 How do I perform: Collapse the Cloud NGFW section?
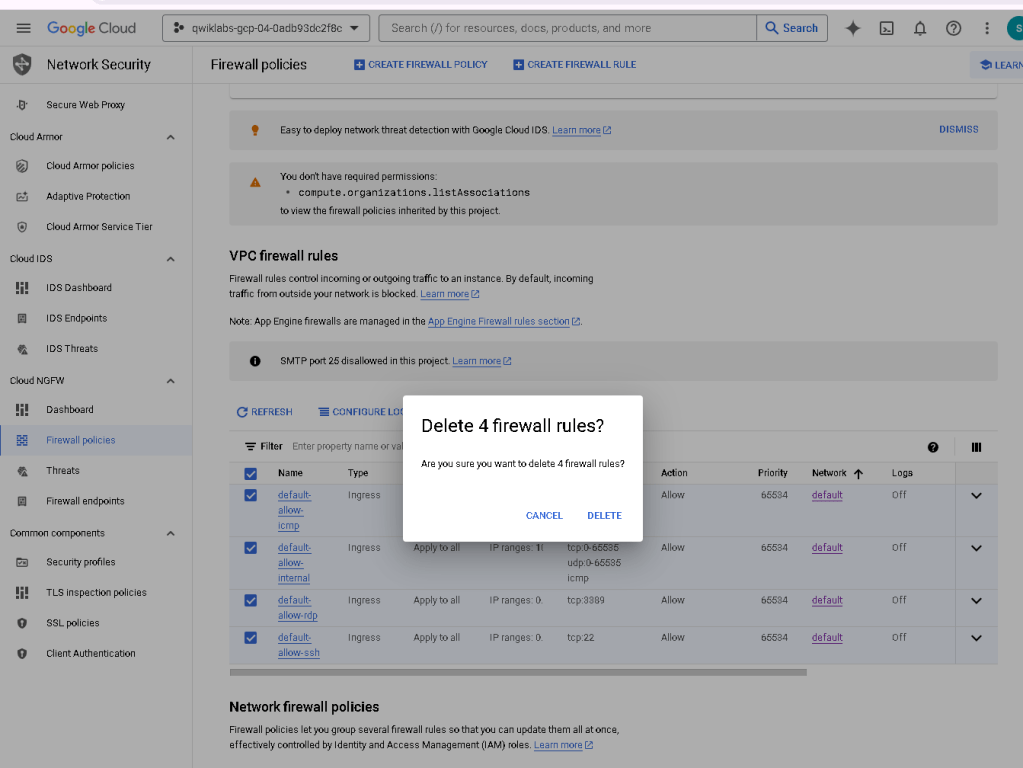tap(170, 381)
